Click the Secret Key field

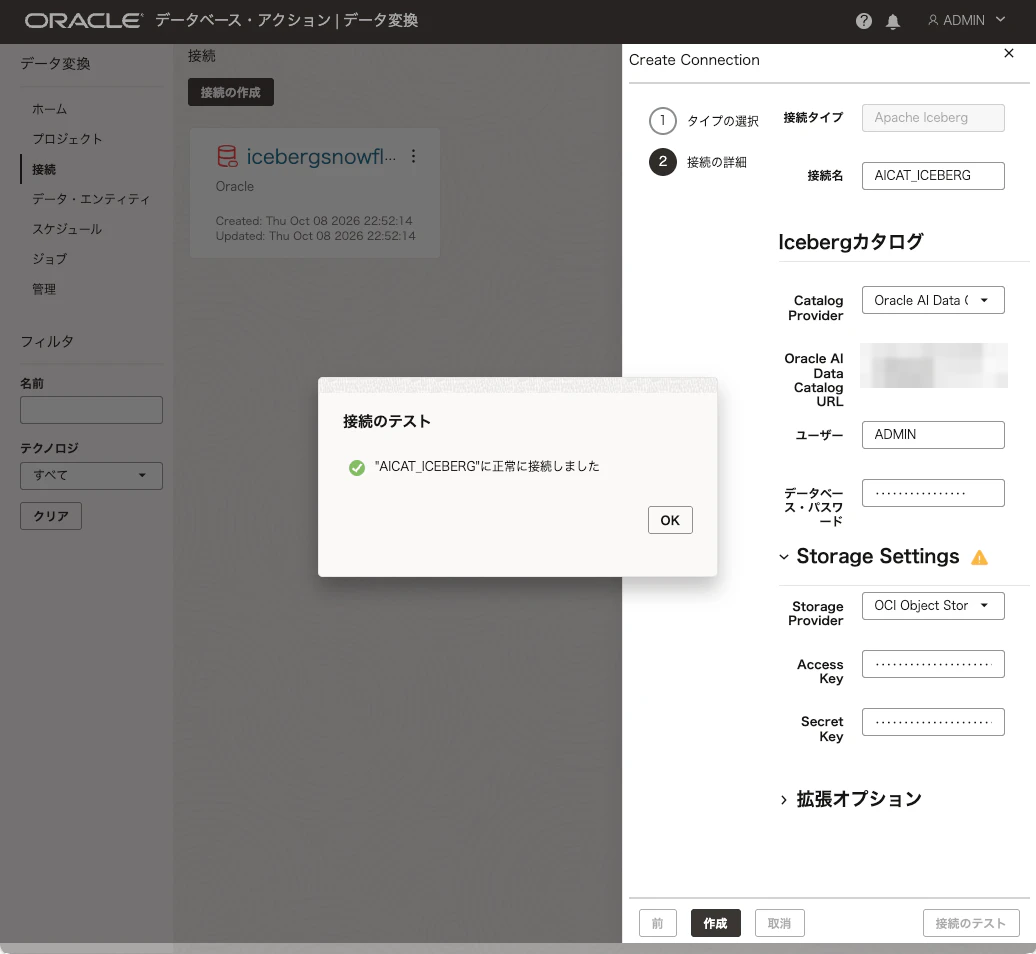(933, 722)
